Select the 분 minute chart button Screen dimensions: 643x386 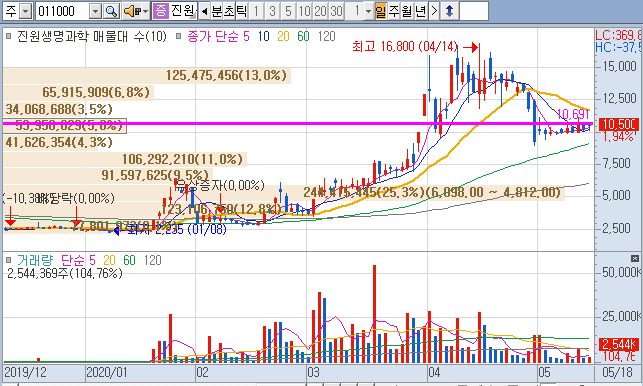click(217, 11)
